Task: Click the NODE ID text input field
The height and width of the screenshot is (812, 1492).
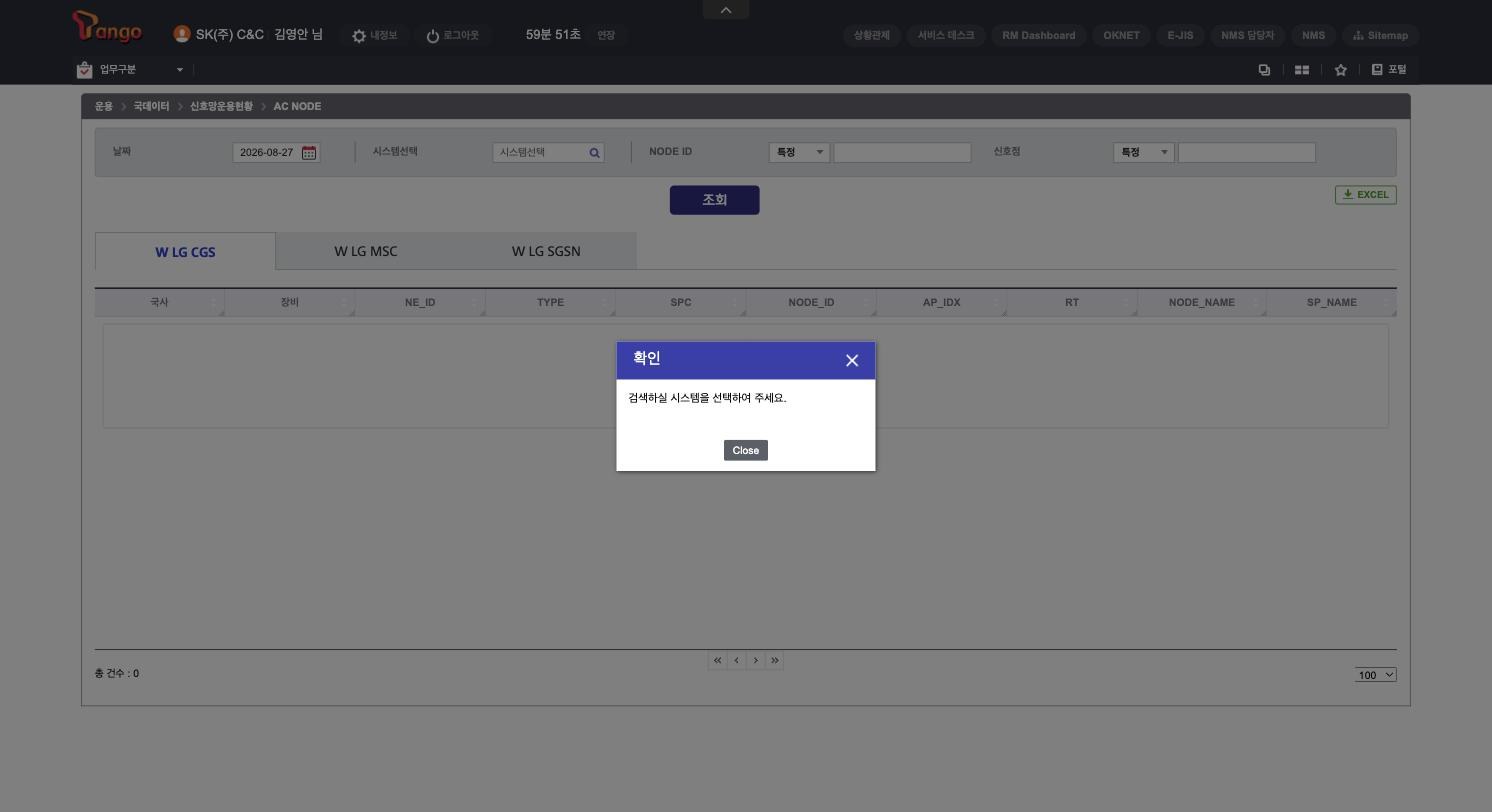Action: [902, 152]
